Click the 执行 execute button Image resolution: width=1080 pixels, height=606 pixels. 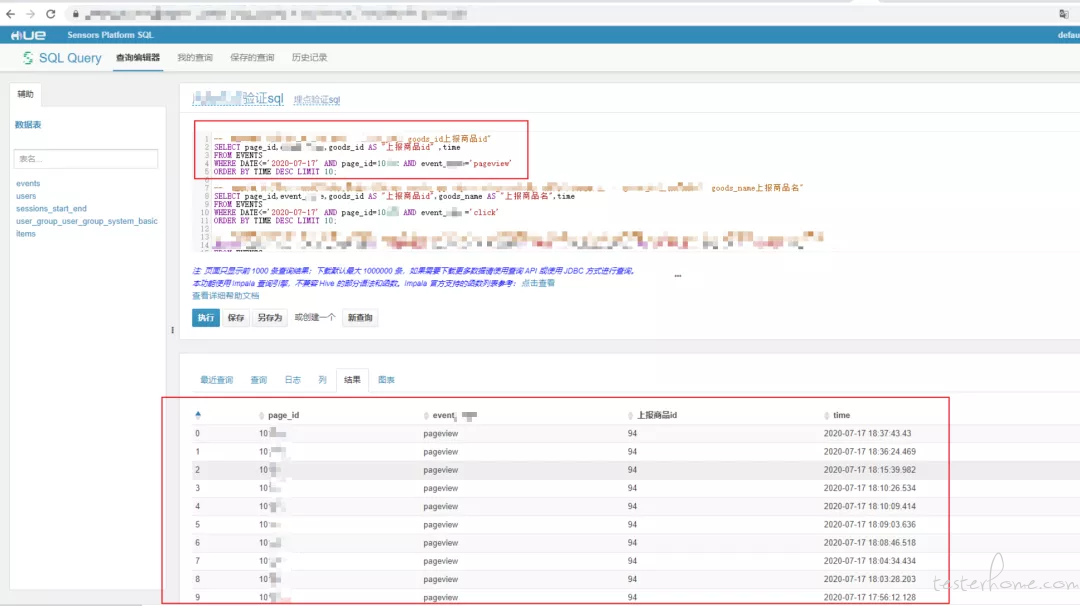(205, 317)
